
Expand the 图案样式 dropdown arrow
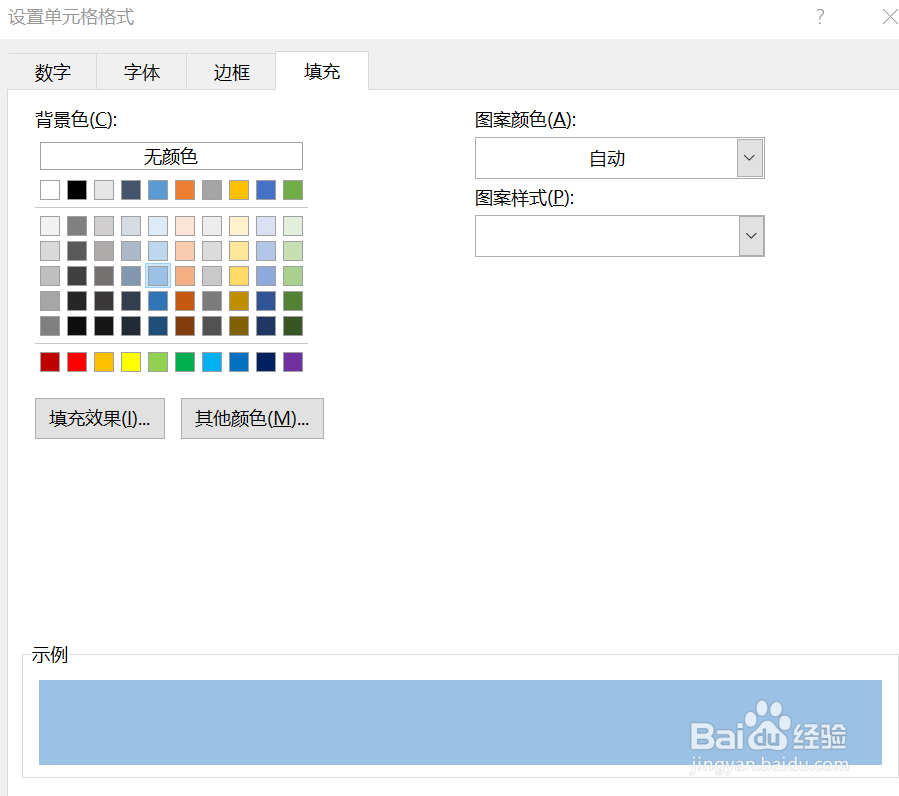click(751, 236)
